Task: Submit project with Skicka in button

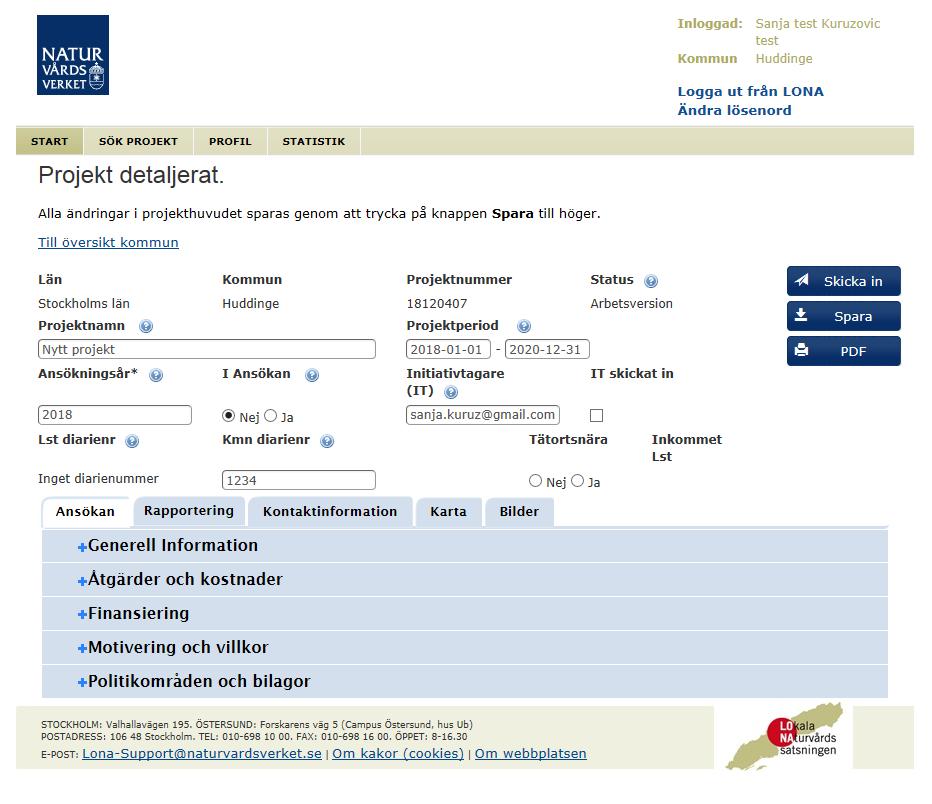Action: coord(843,281)
